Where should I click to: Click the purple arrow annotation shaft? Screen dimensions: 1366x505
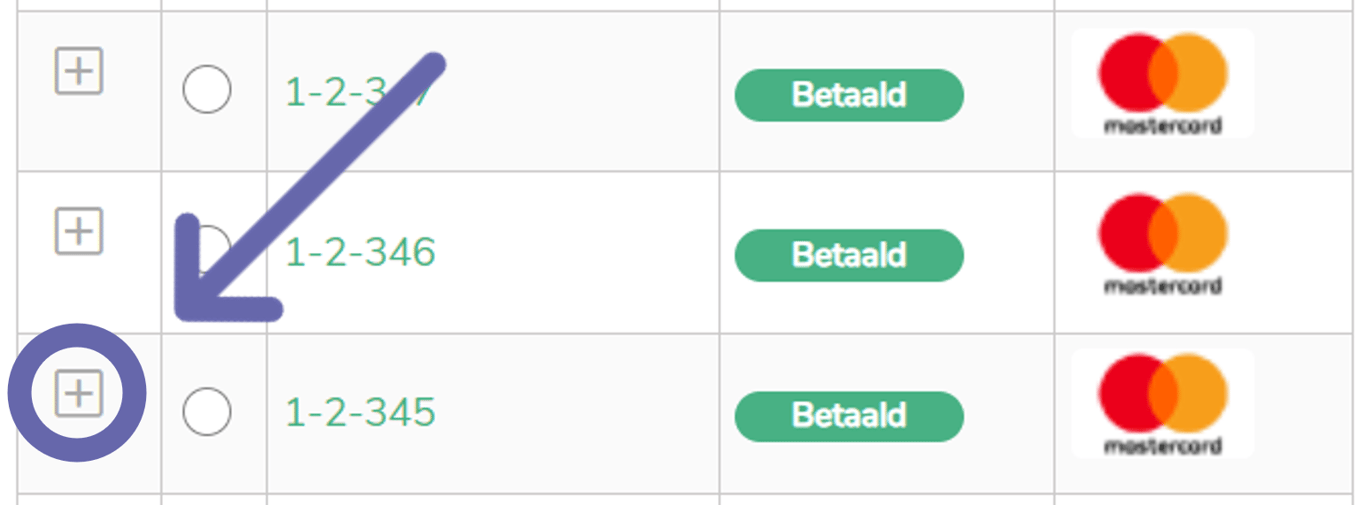[x=320, y=180]
